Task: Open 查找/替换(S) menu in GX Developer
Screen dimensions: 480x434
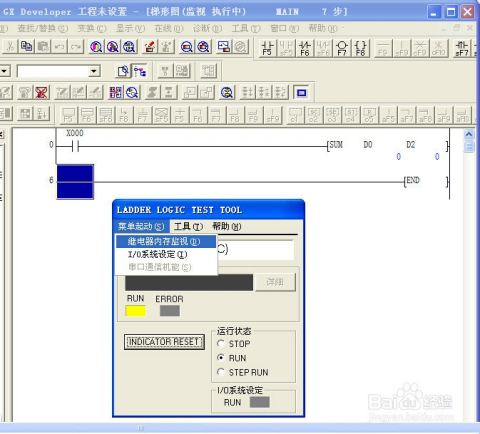Action: coord(42,28)
